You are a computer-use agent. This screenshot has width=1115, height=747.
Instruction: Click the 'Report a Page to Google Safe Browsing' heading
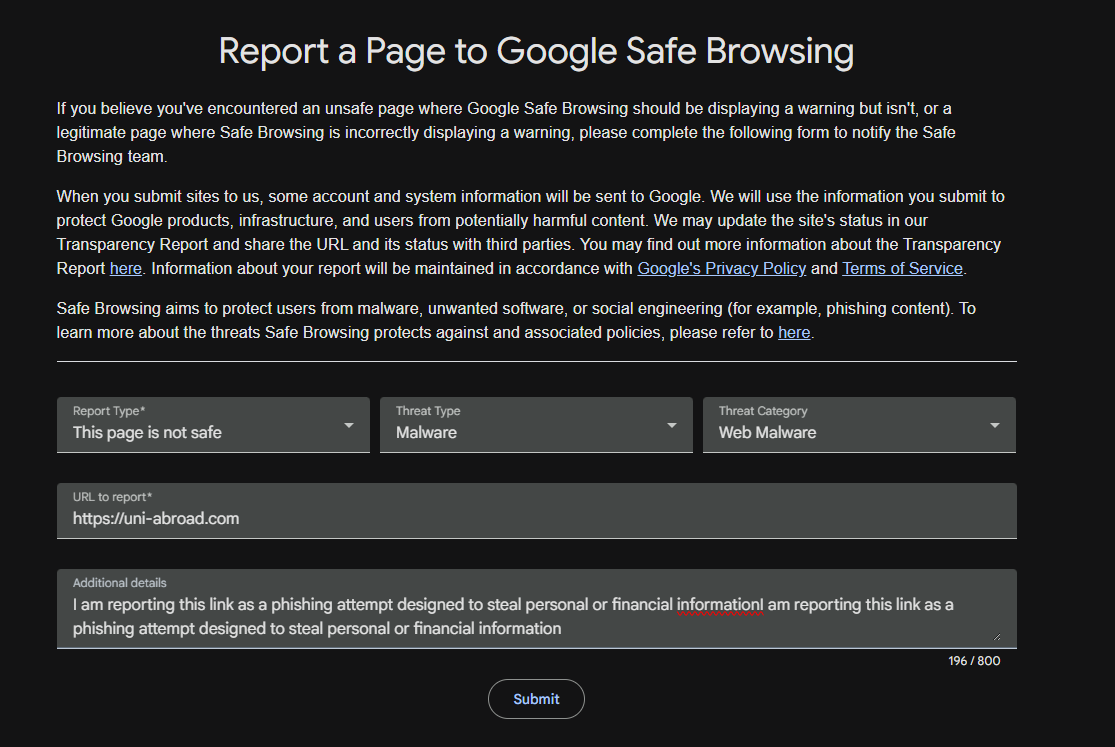[536, 51]
